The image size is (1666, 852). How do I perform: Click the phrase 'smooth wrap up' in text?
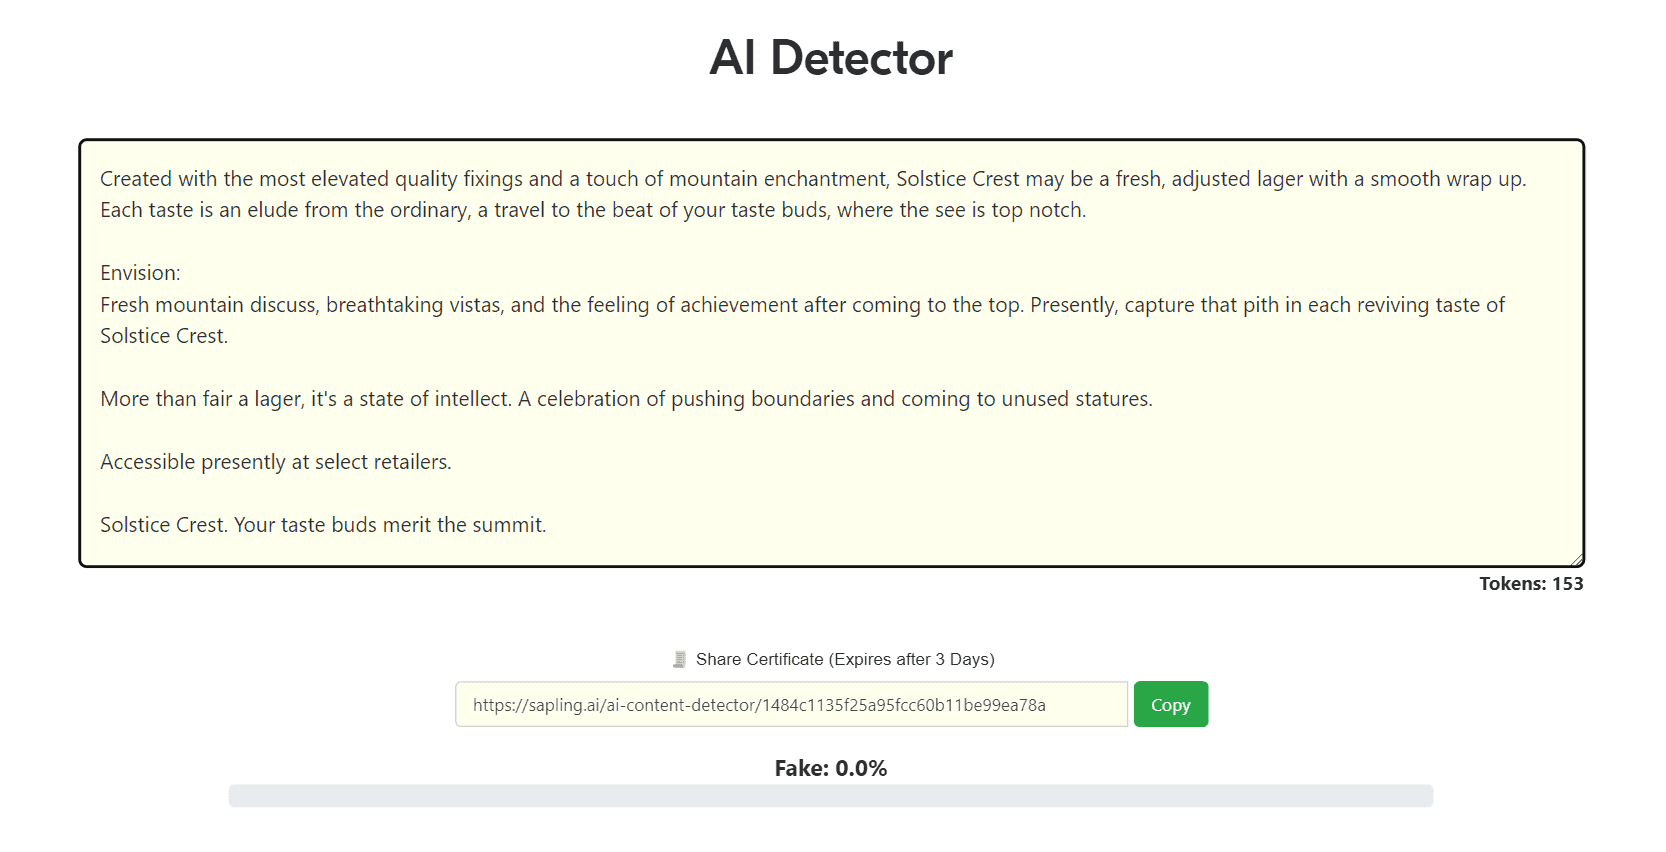(x=1446, y=179)
